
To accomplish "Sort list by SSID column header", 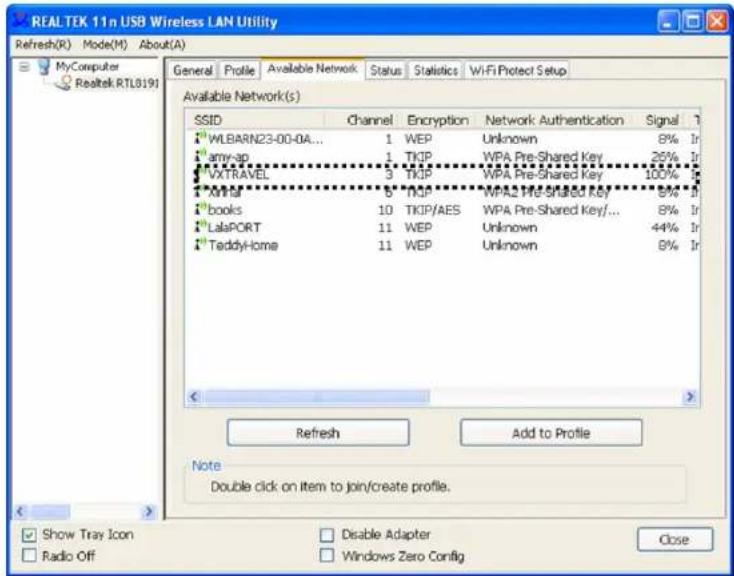I will pyautogui.click(x=255, y=120).
